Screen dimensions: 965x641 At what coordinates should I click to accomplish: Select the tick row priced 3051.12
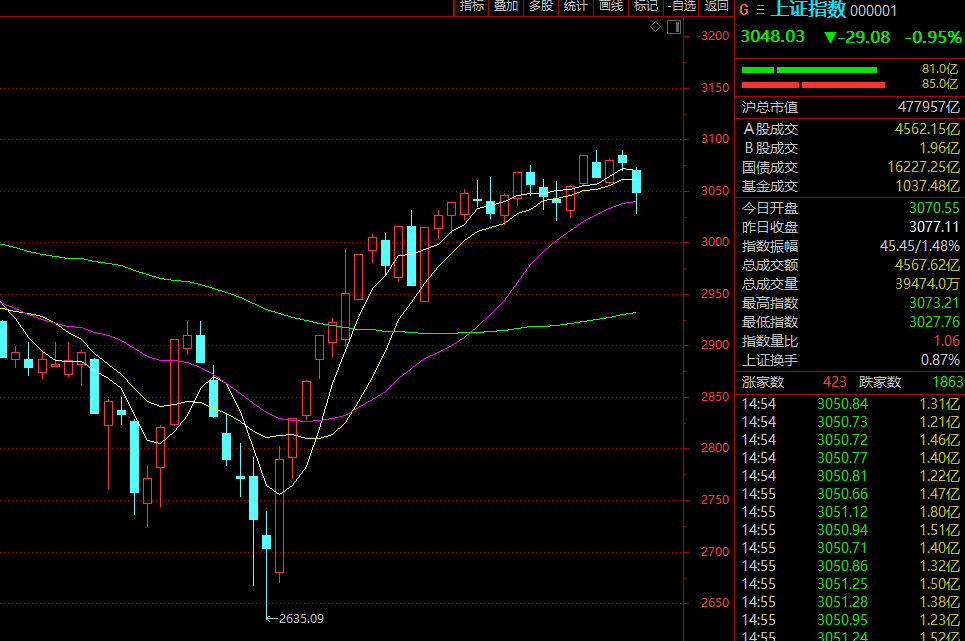click(x=850, y=512)
